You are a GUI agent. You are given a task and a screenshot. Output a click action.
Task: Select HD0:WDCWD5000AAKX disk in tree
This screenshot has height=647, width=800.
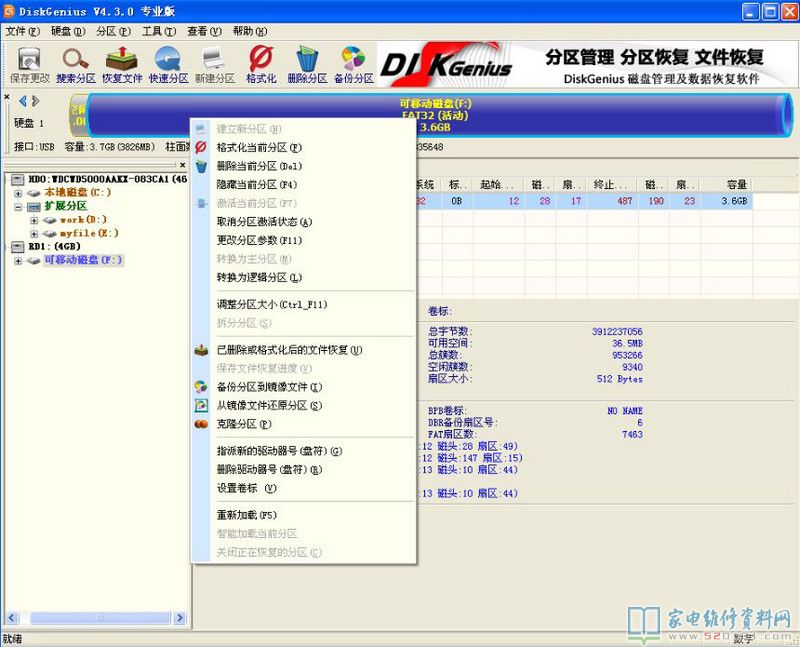pyautogui.click(x=108, y=179)
